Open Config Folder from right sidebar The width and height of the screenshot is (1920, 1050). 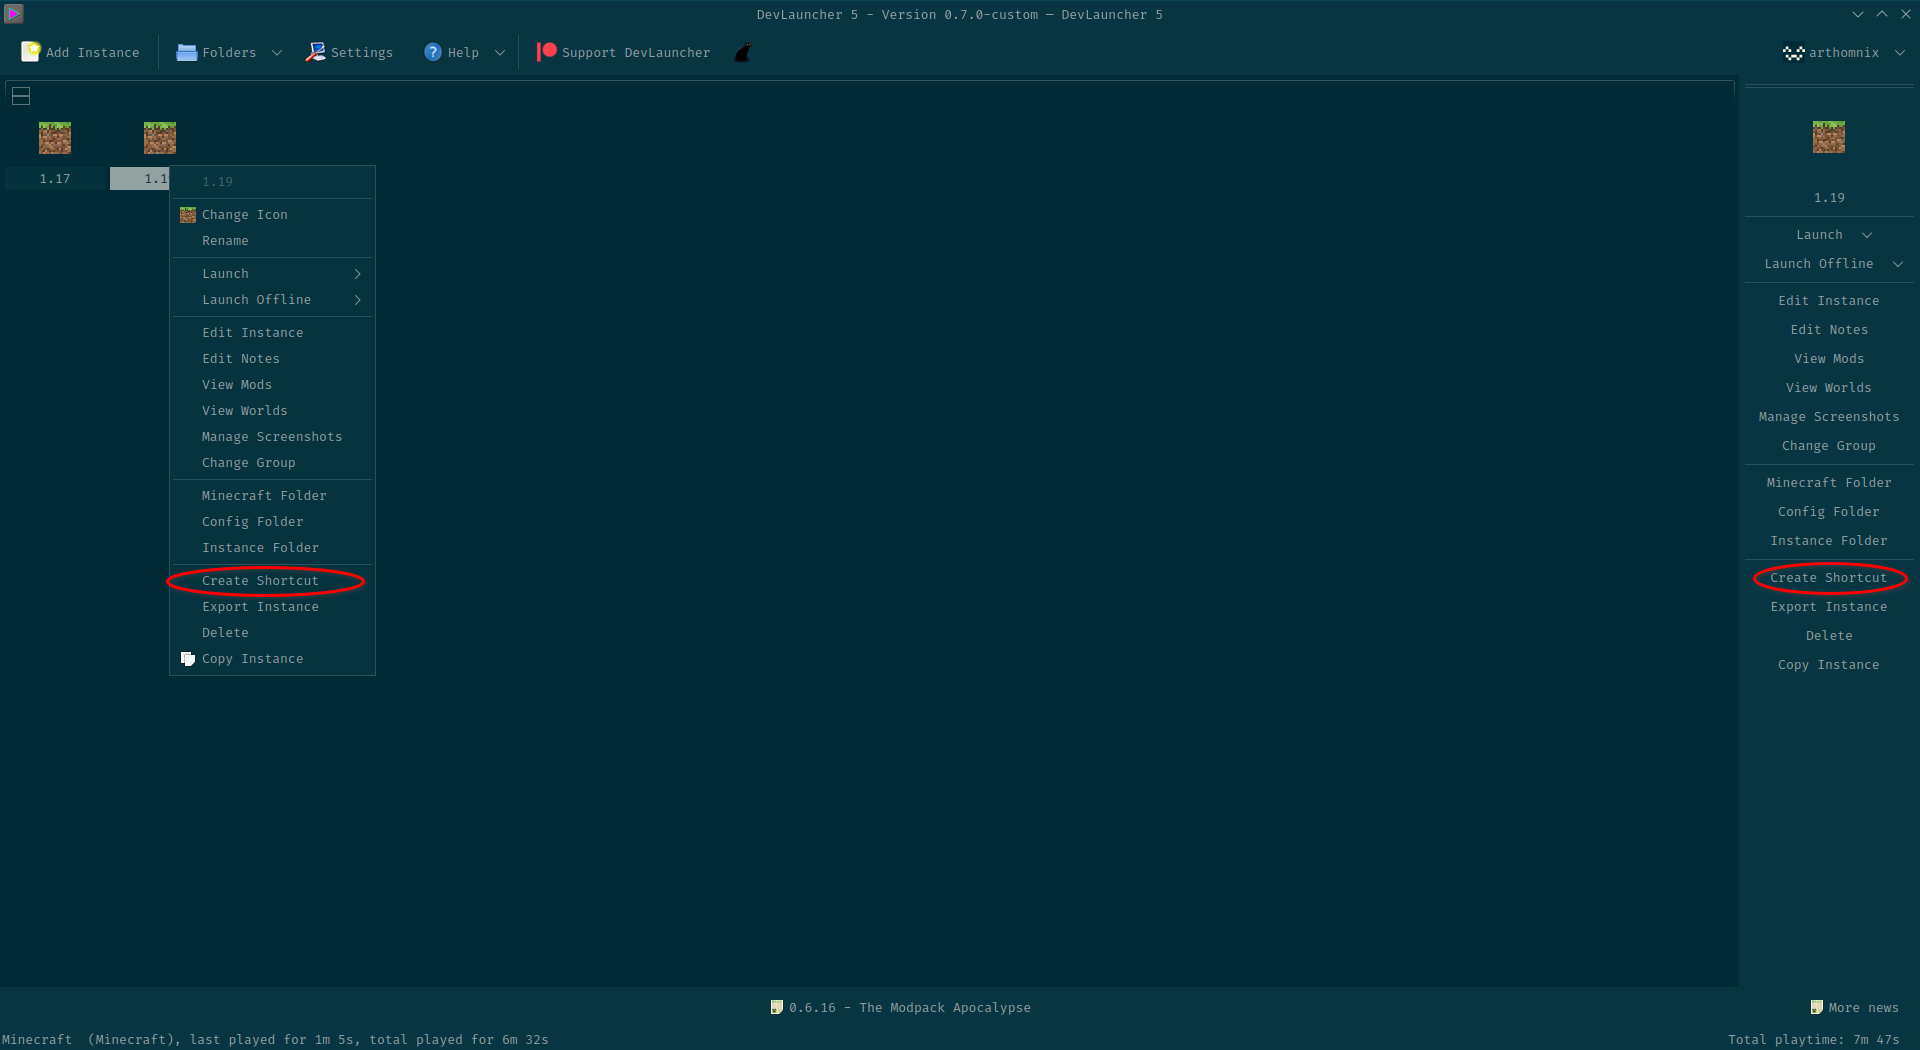pyautogui.click(x=1829, y=512)
